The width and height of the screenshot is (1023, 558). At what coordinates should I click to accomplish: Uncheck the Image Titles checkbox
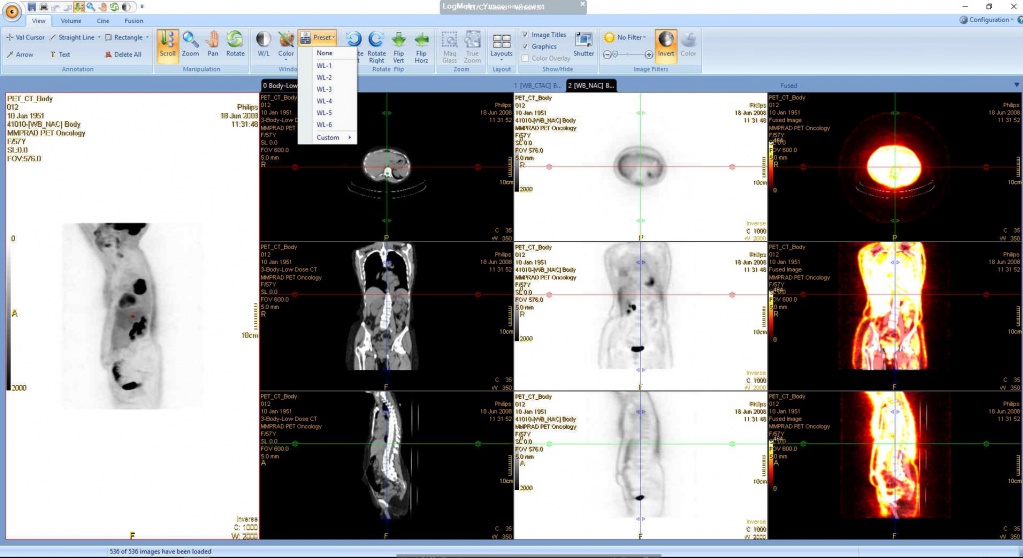[526, 35]
